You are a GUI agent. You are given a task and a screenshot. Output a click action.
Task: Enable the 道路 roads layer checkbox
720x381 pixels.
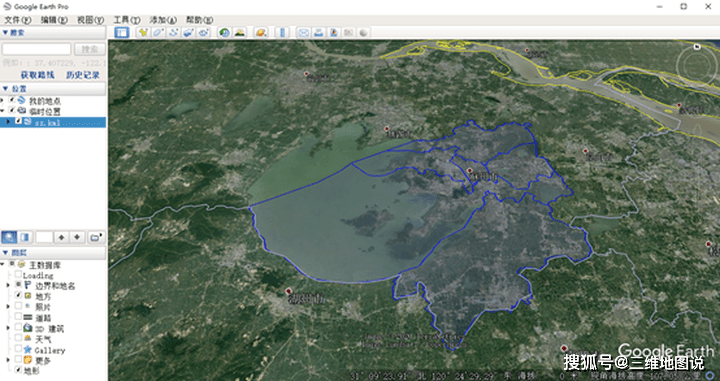point(18,317)
